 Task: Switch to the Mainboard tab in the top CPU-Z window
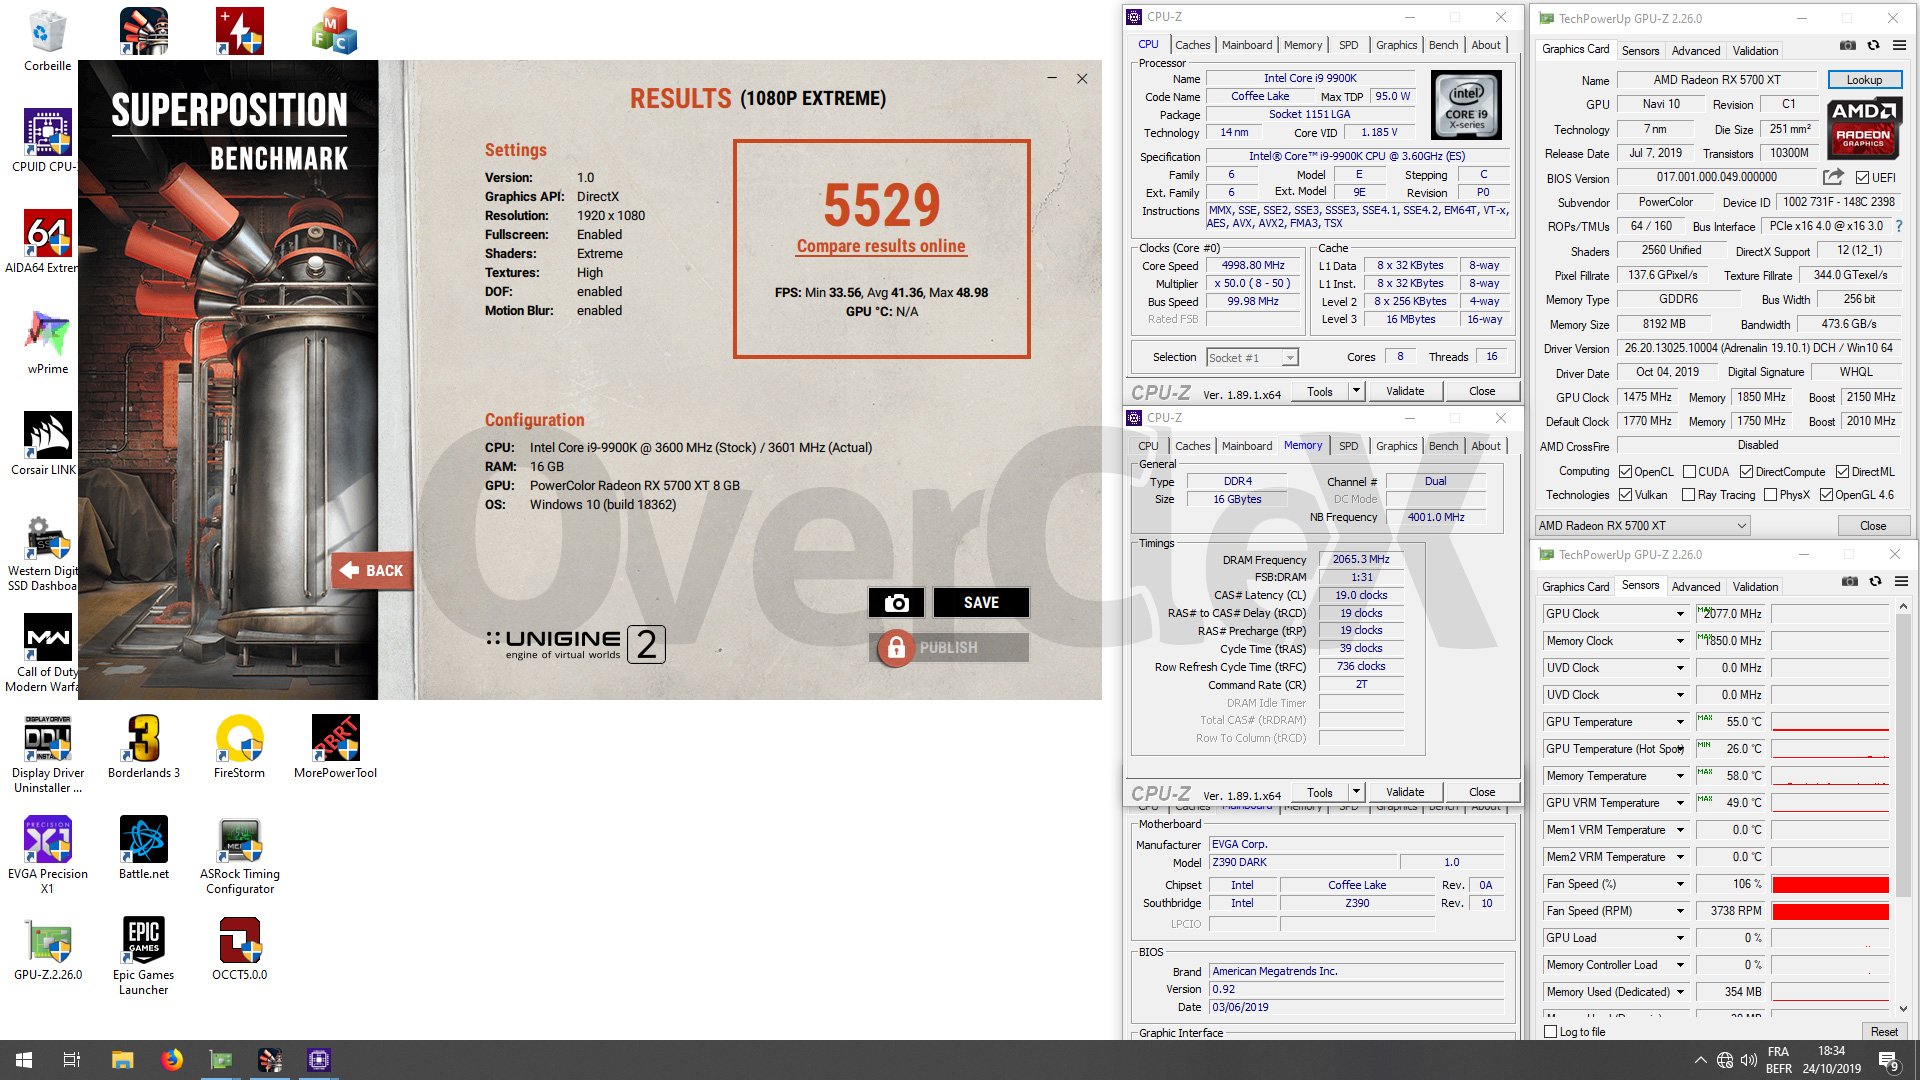tap(1246, 45)
